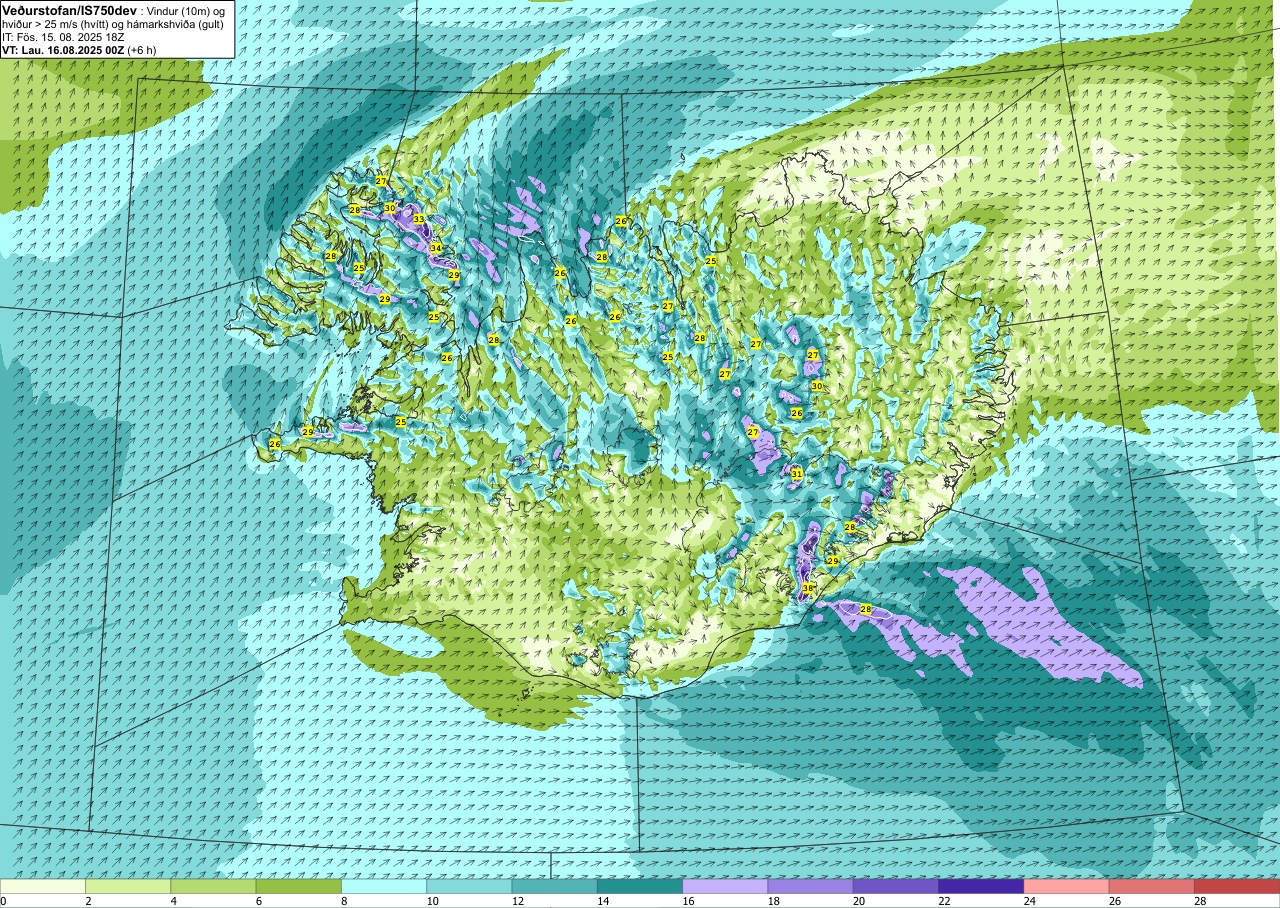The width and height of the screenshot is (1280, 908).
Task: Click the 22–24 m/s dark indigo legend swatch
Action: click(981, 886)
